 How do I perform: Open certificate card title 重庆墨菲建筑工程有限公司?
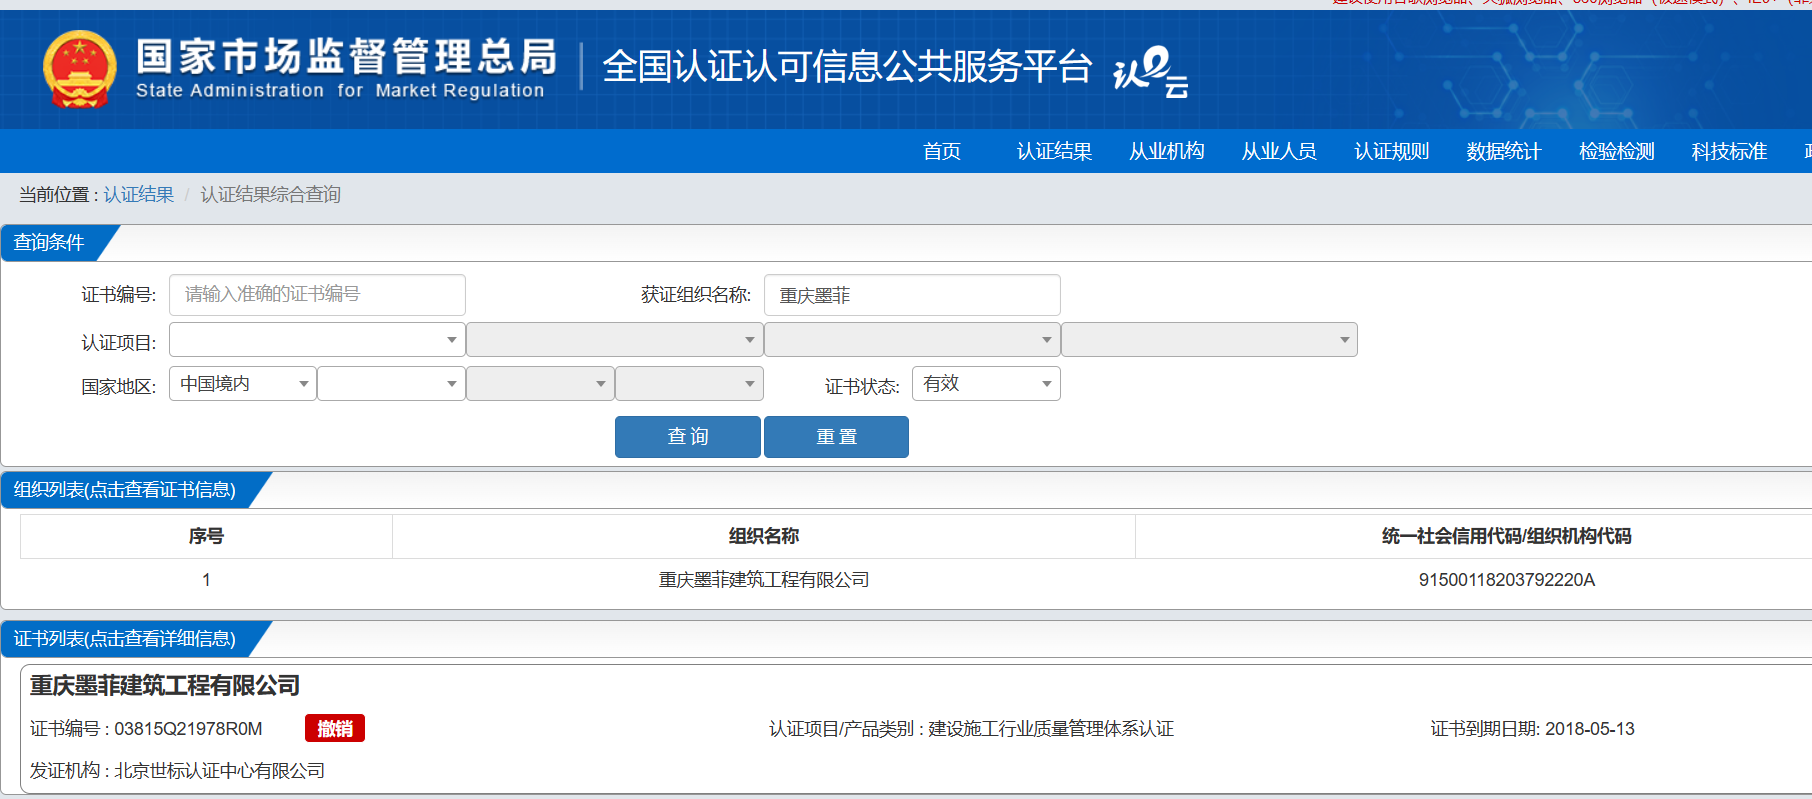coord(165,685)
